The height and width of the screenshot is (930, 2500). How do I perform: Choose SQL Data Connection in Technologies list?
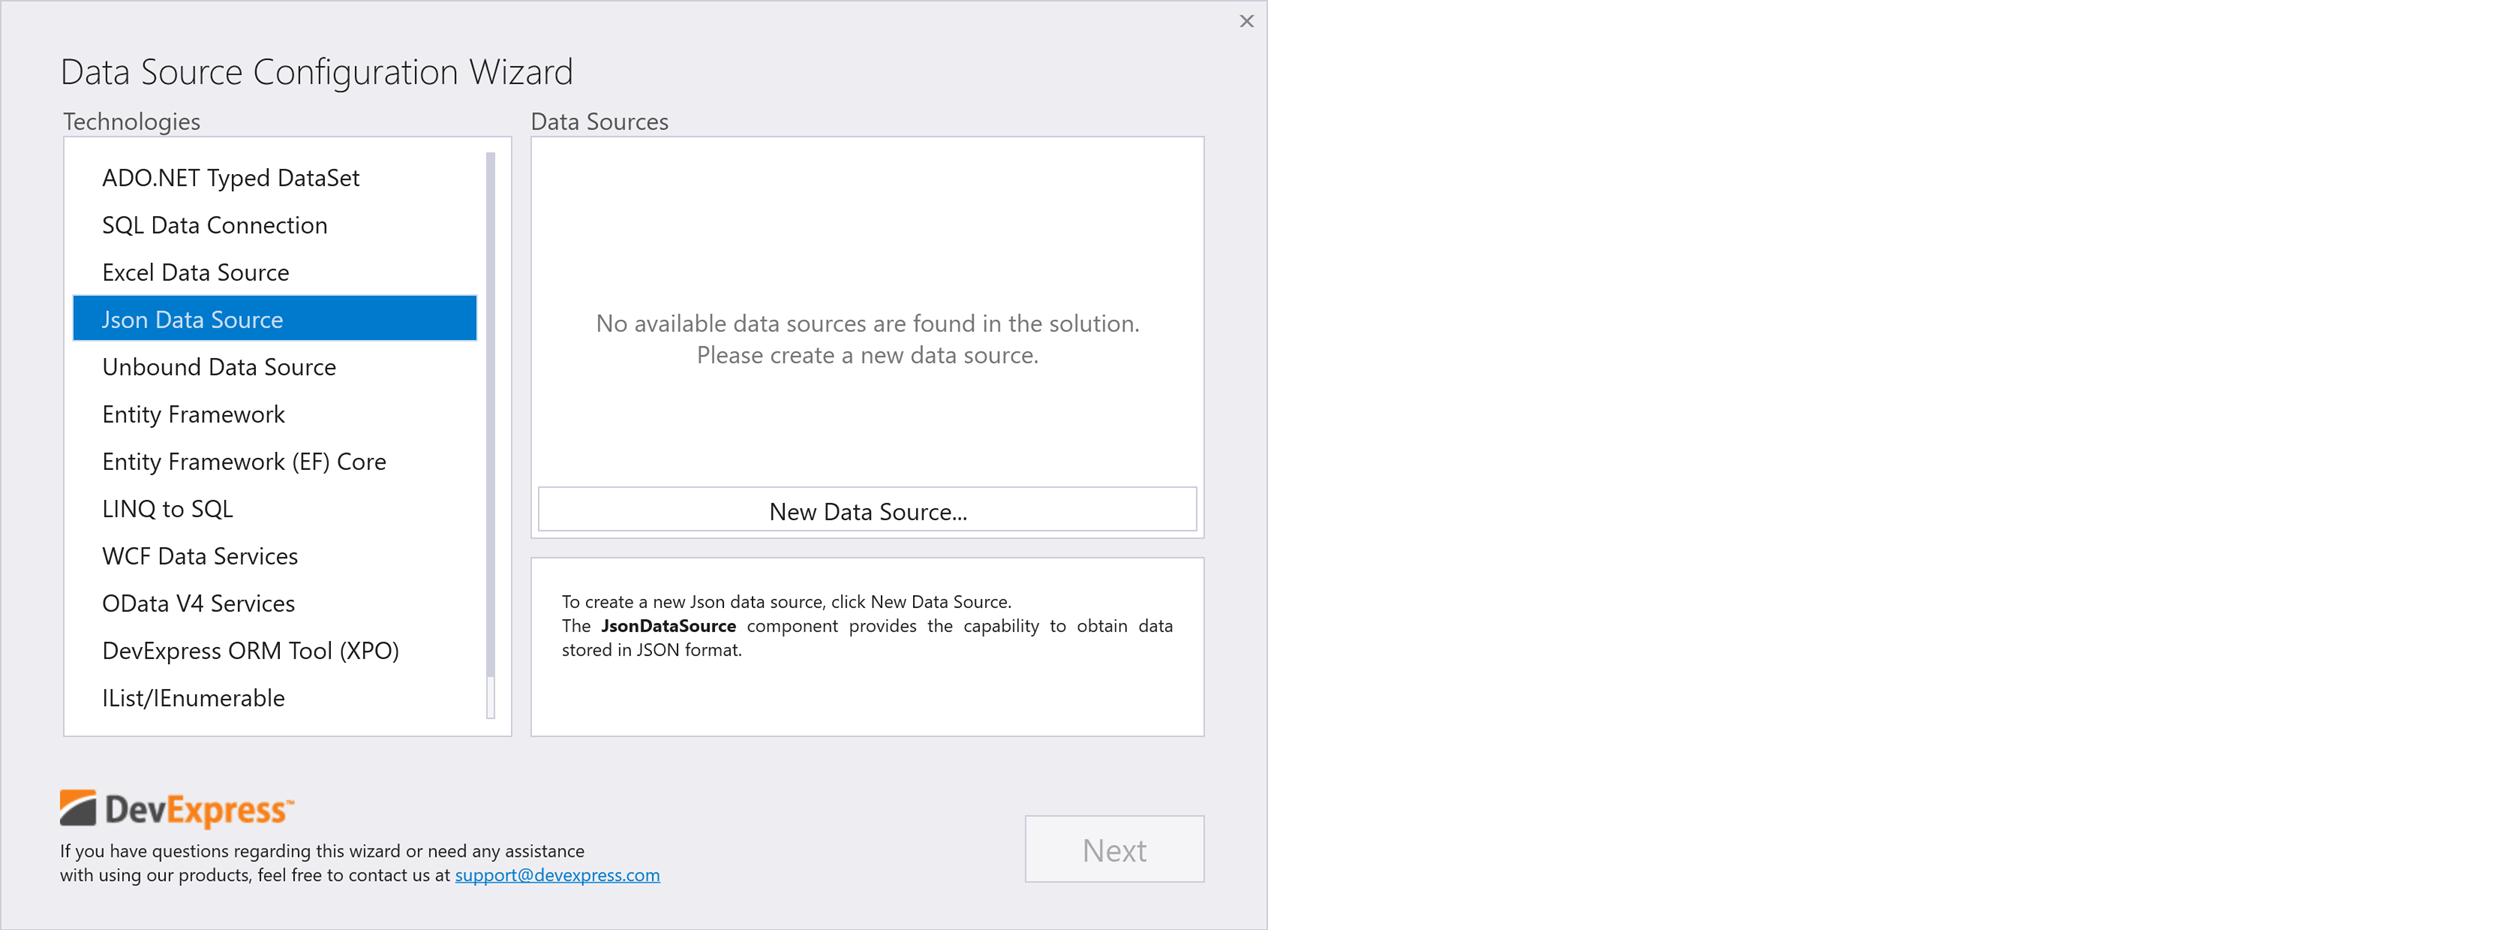coord(274,224)
